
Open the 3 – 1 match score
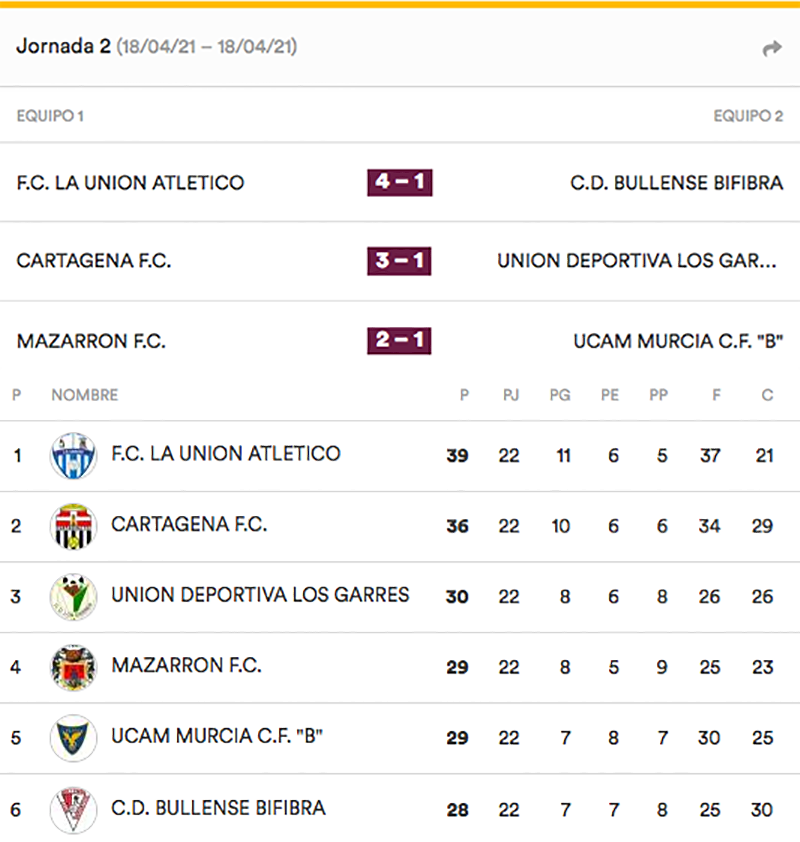[399, 261]
